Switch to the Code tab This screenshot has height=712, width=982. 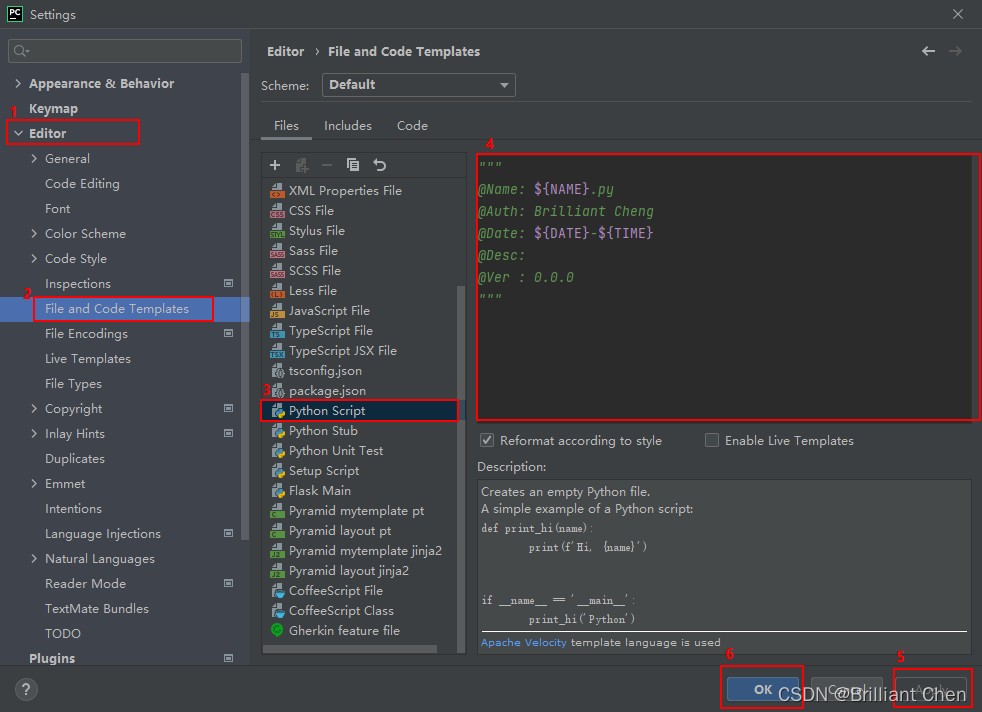(x=412, y=126)
